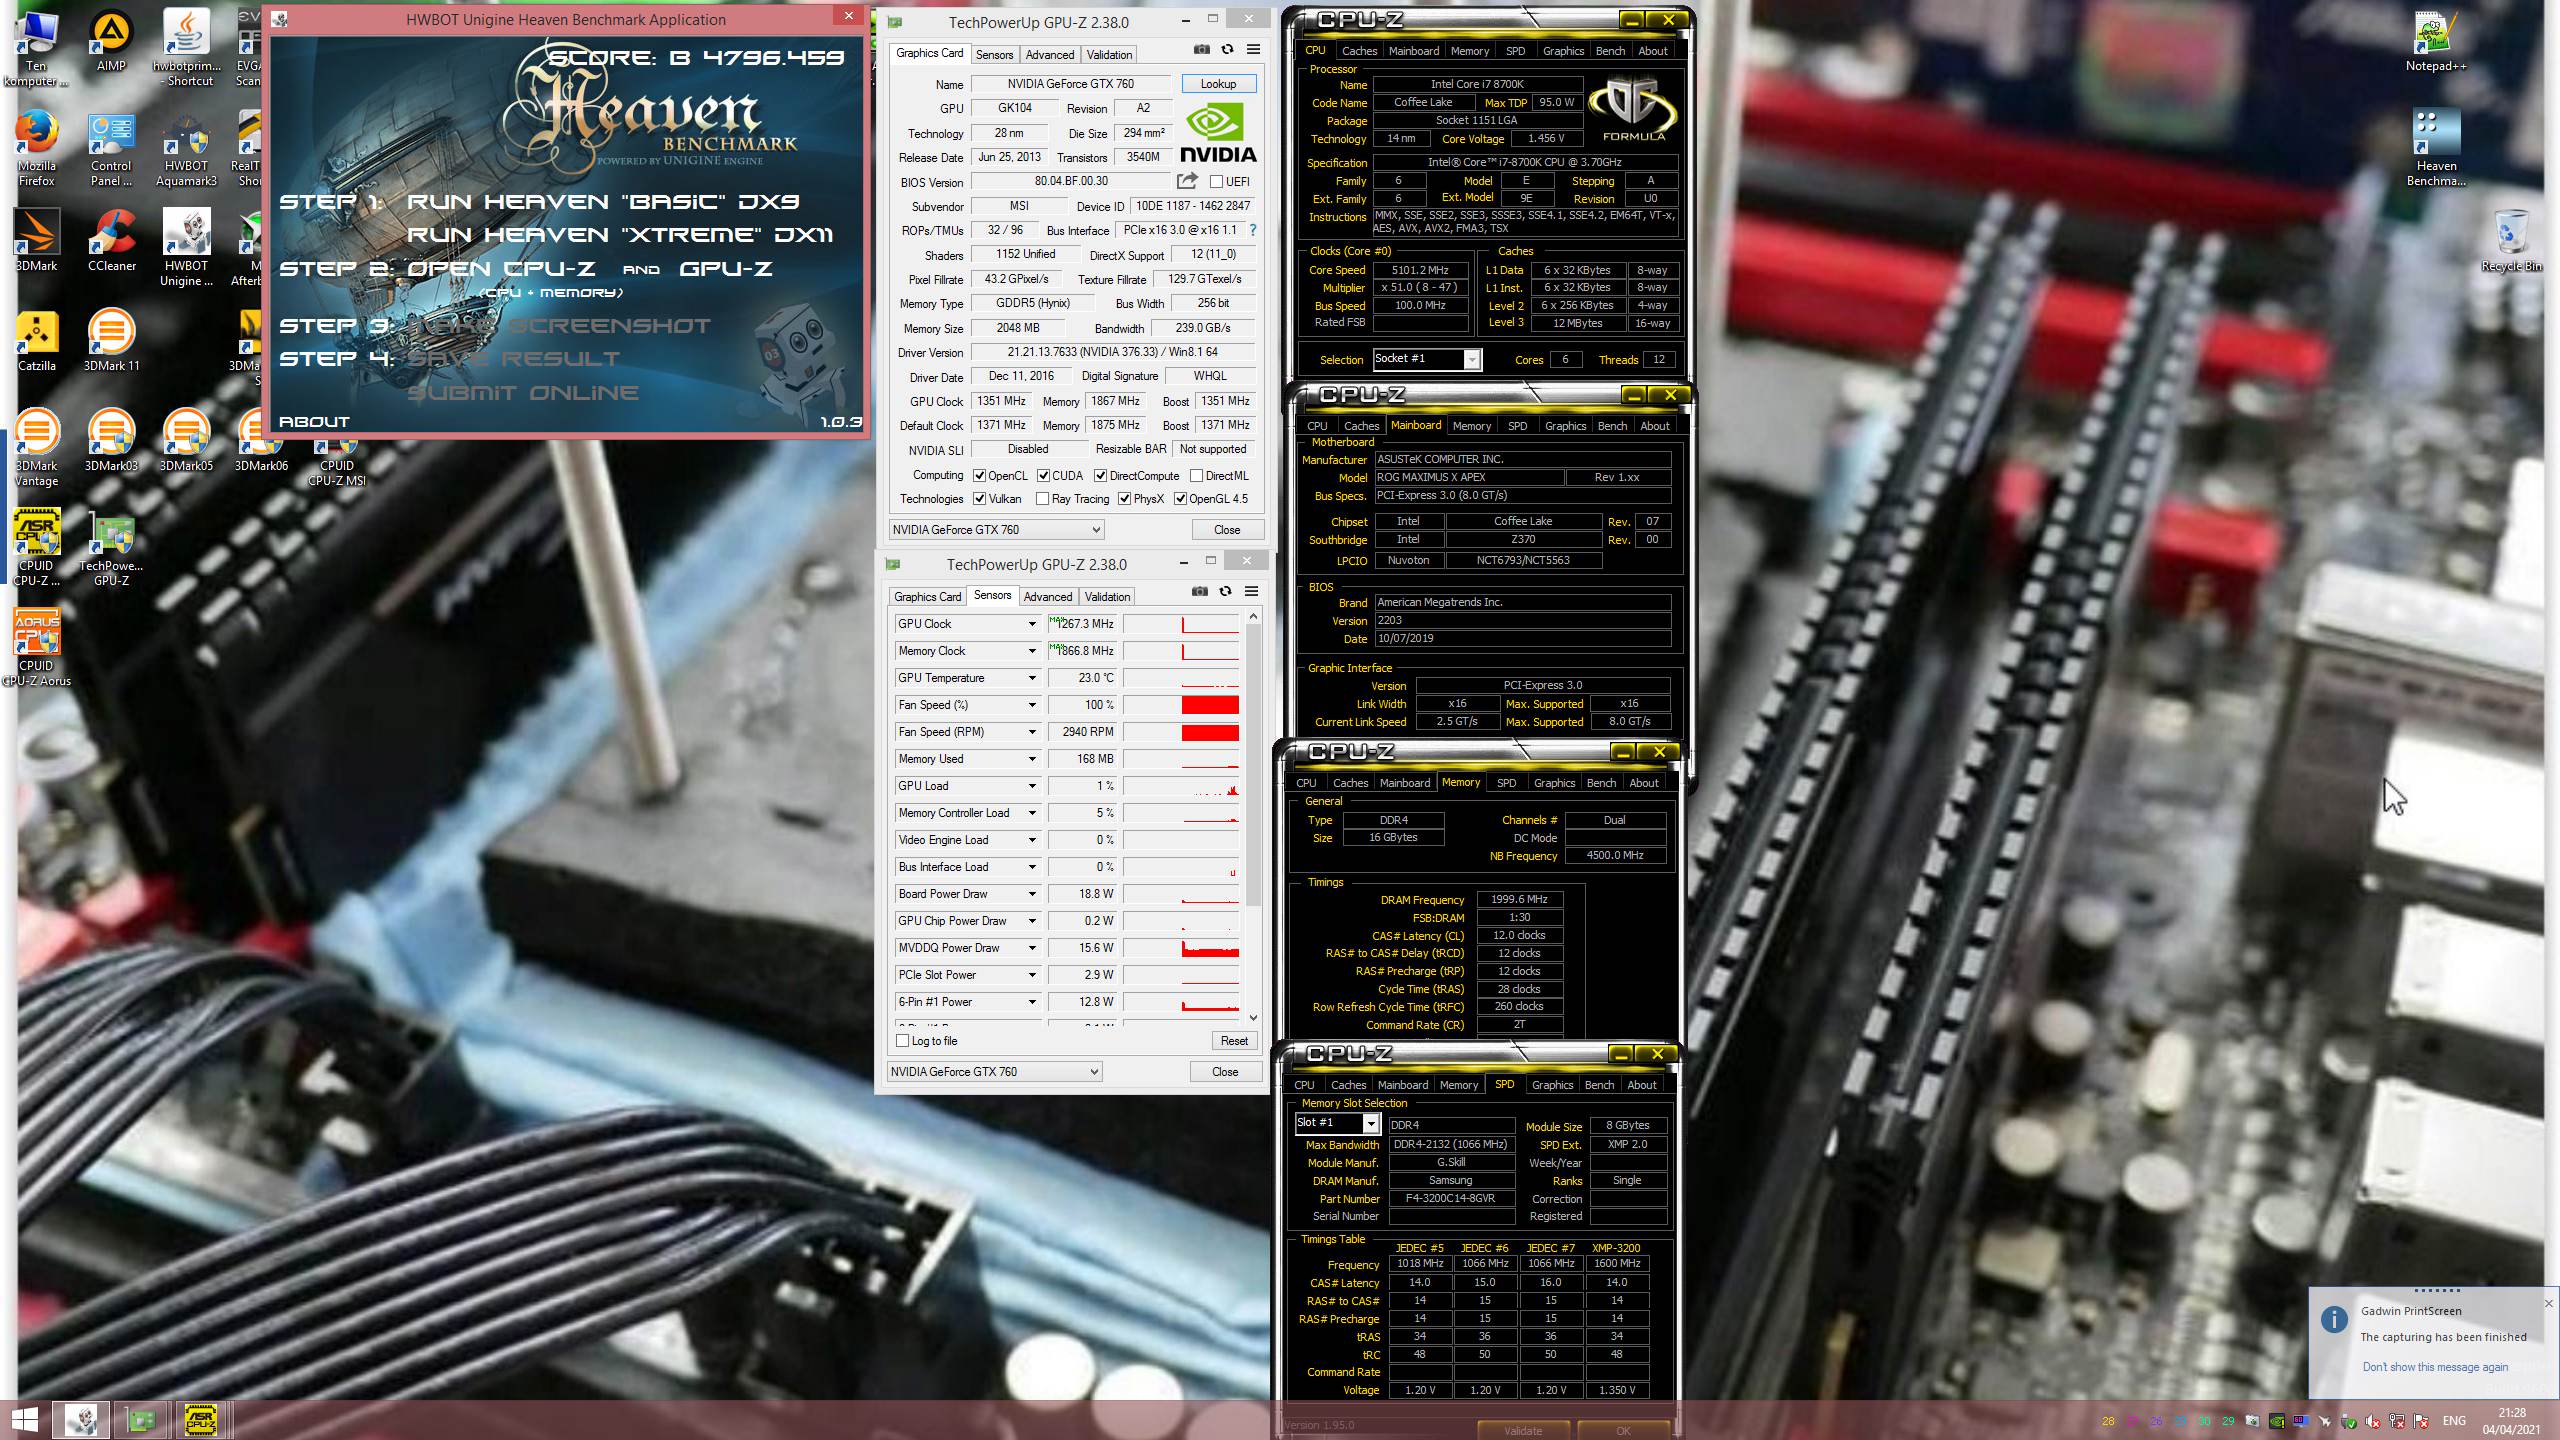
Task: Toggle Ray Tracing checkbox in GPU-Z
Action: coord(1042,499)
